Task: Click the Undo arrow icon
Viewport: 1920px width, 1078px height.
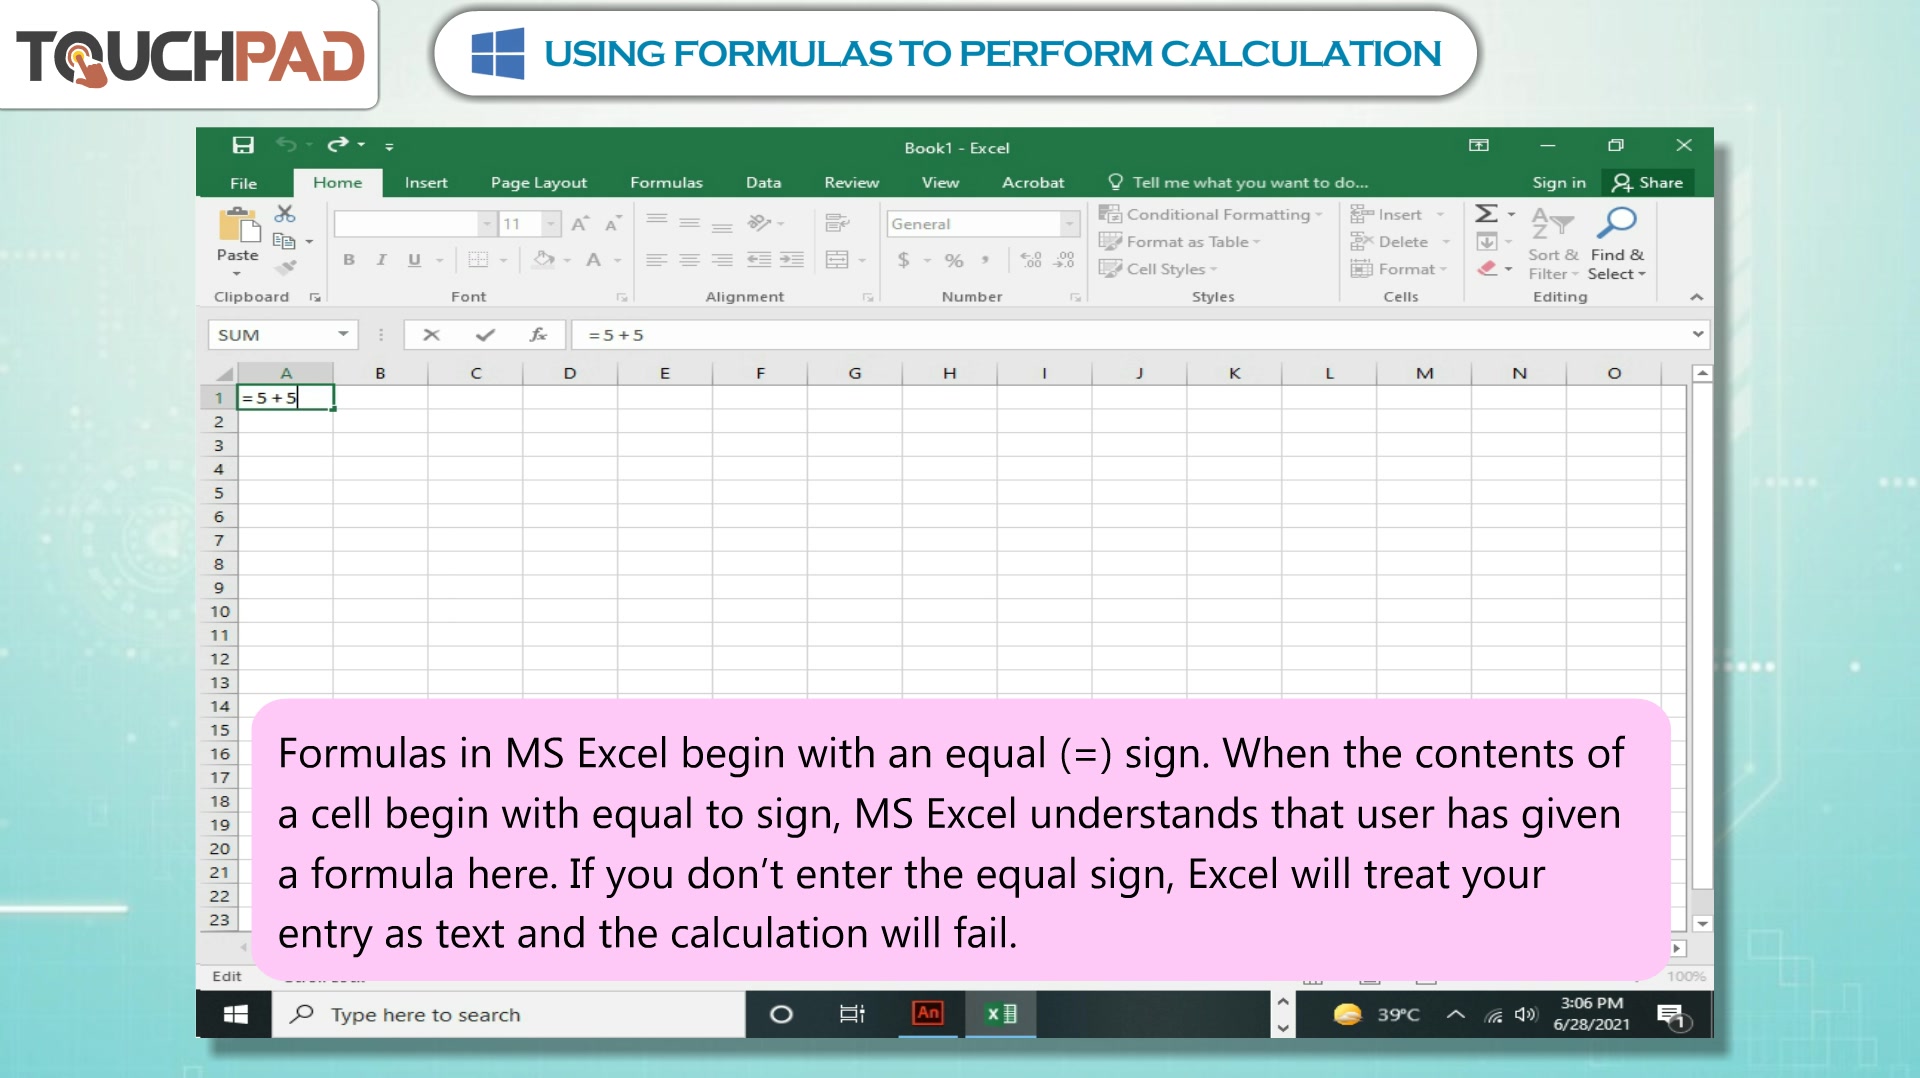Action: click(x=287, y=145)
